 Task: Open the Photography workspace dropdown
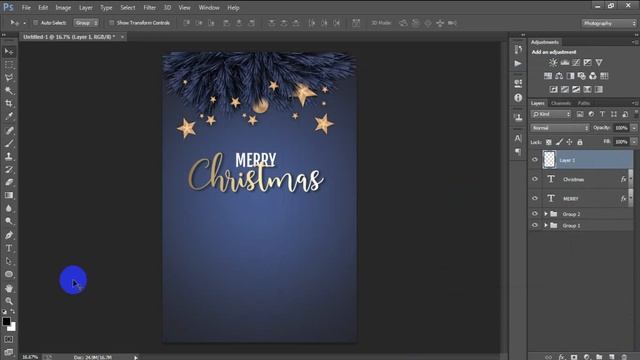tap(609, 23)
